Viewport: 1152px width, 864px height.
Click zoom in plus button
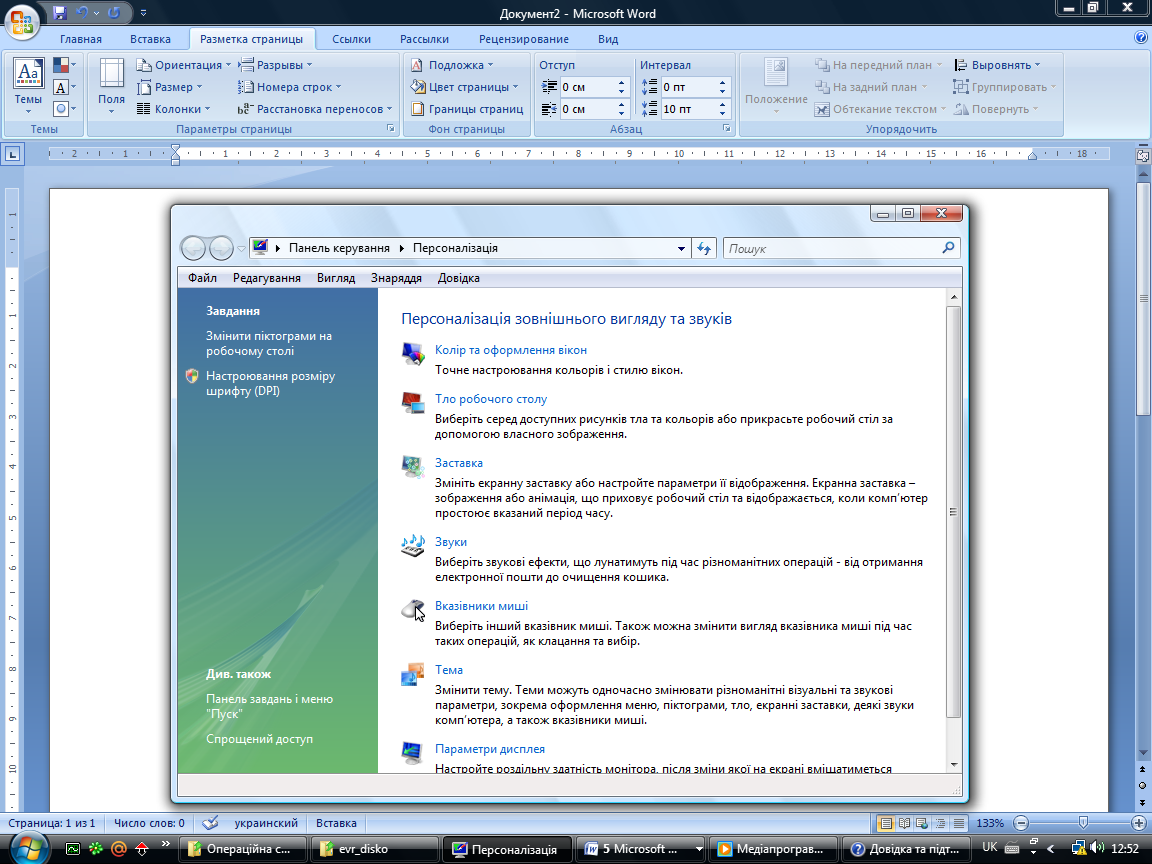pos(1139,824)
